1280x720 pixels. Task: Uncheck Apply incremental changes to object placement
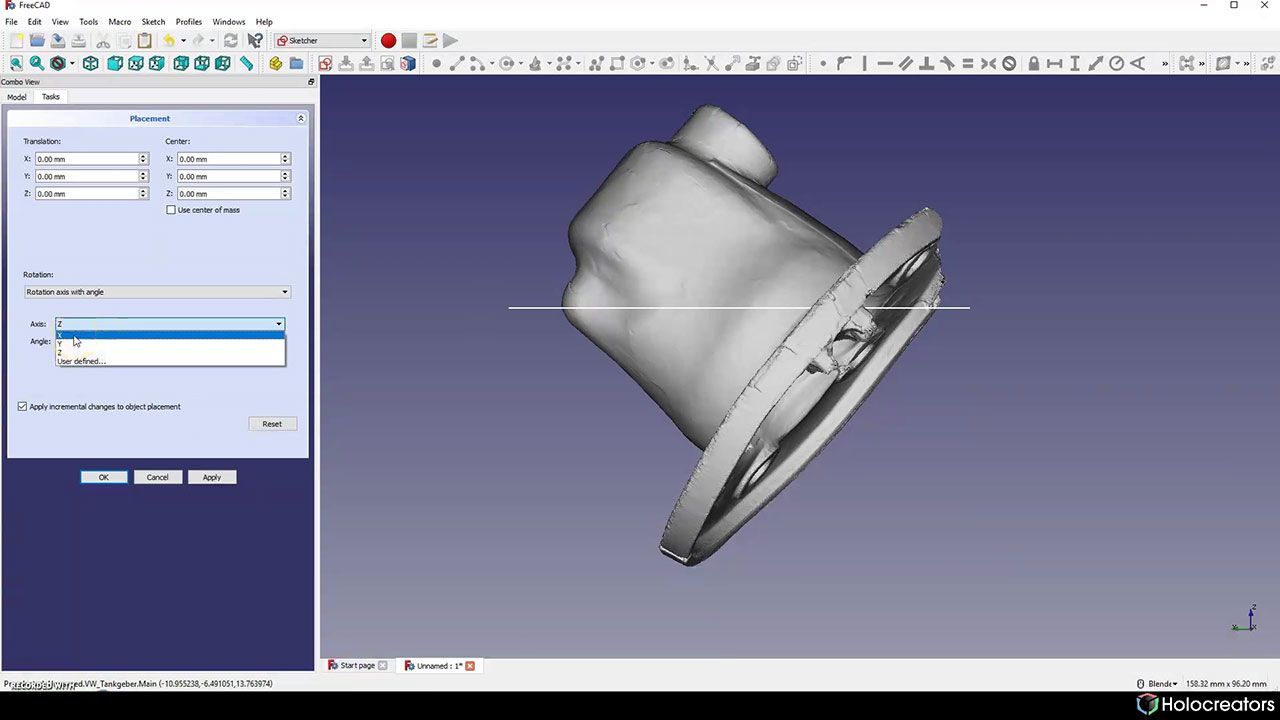point(22,406)
